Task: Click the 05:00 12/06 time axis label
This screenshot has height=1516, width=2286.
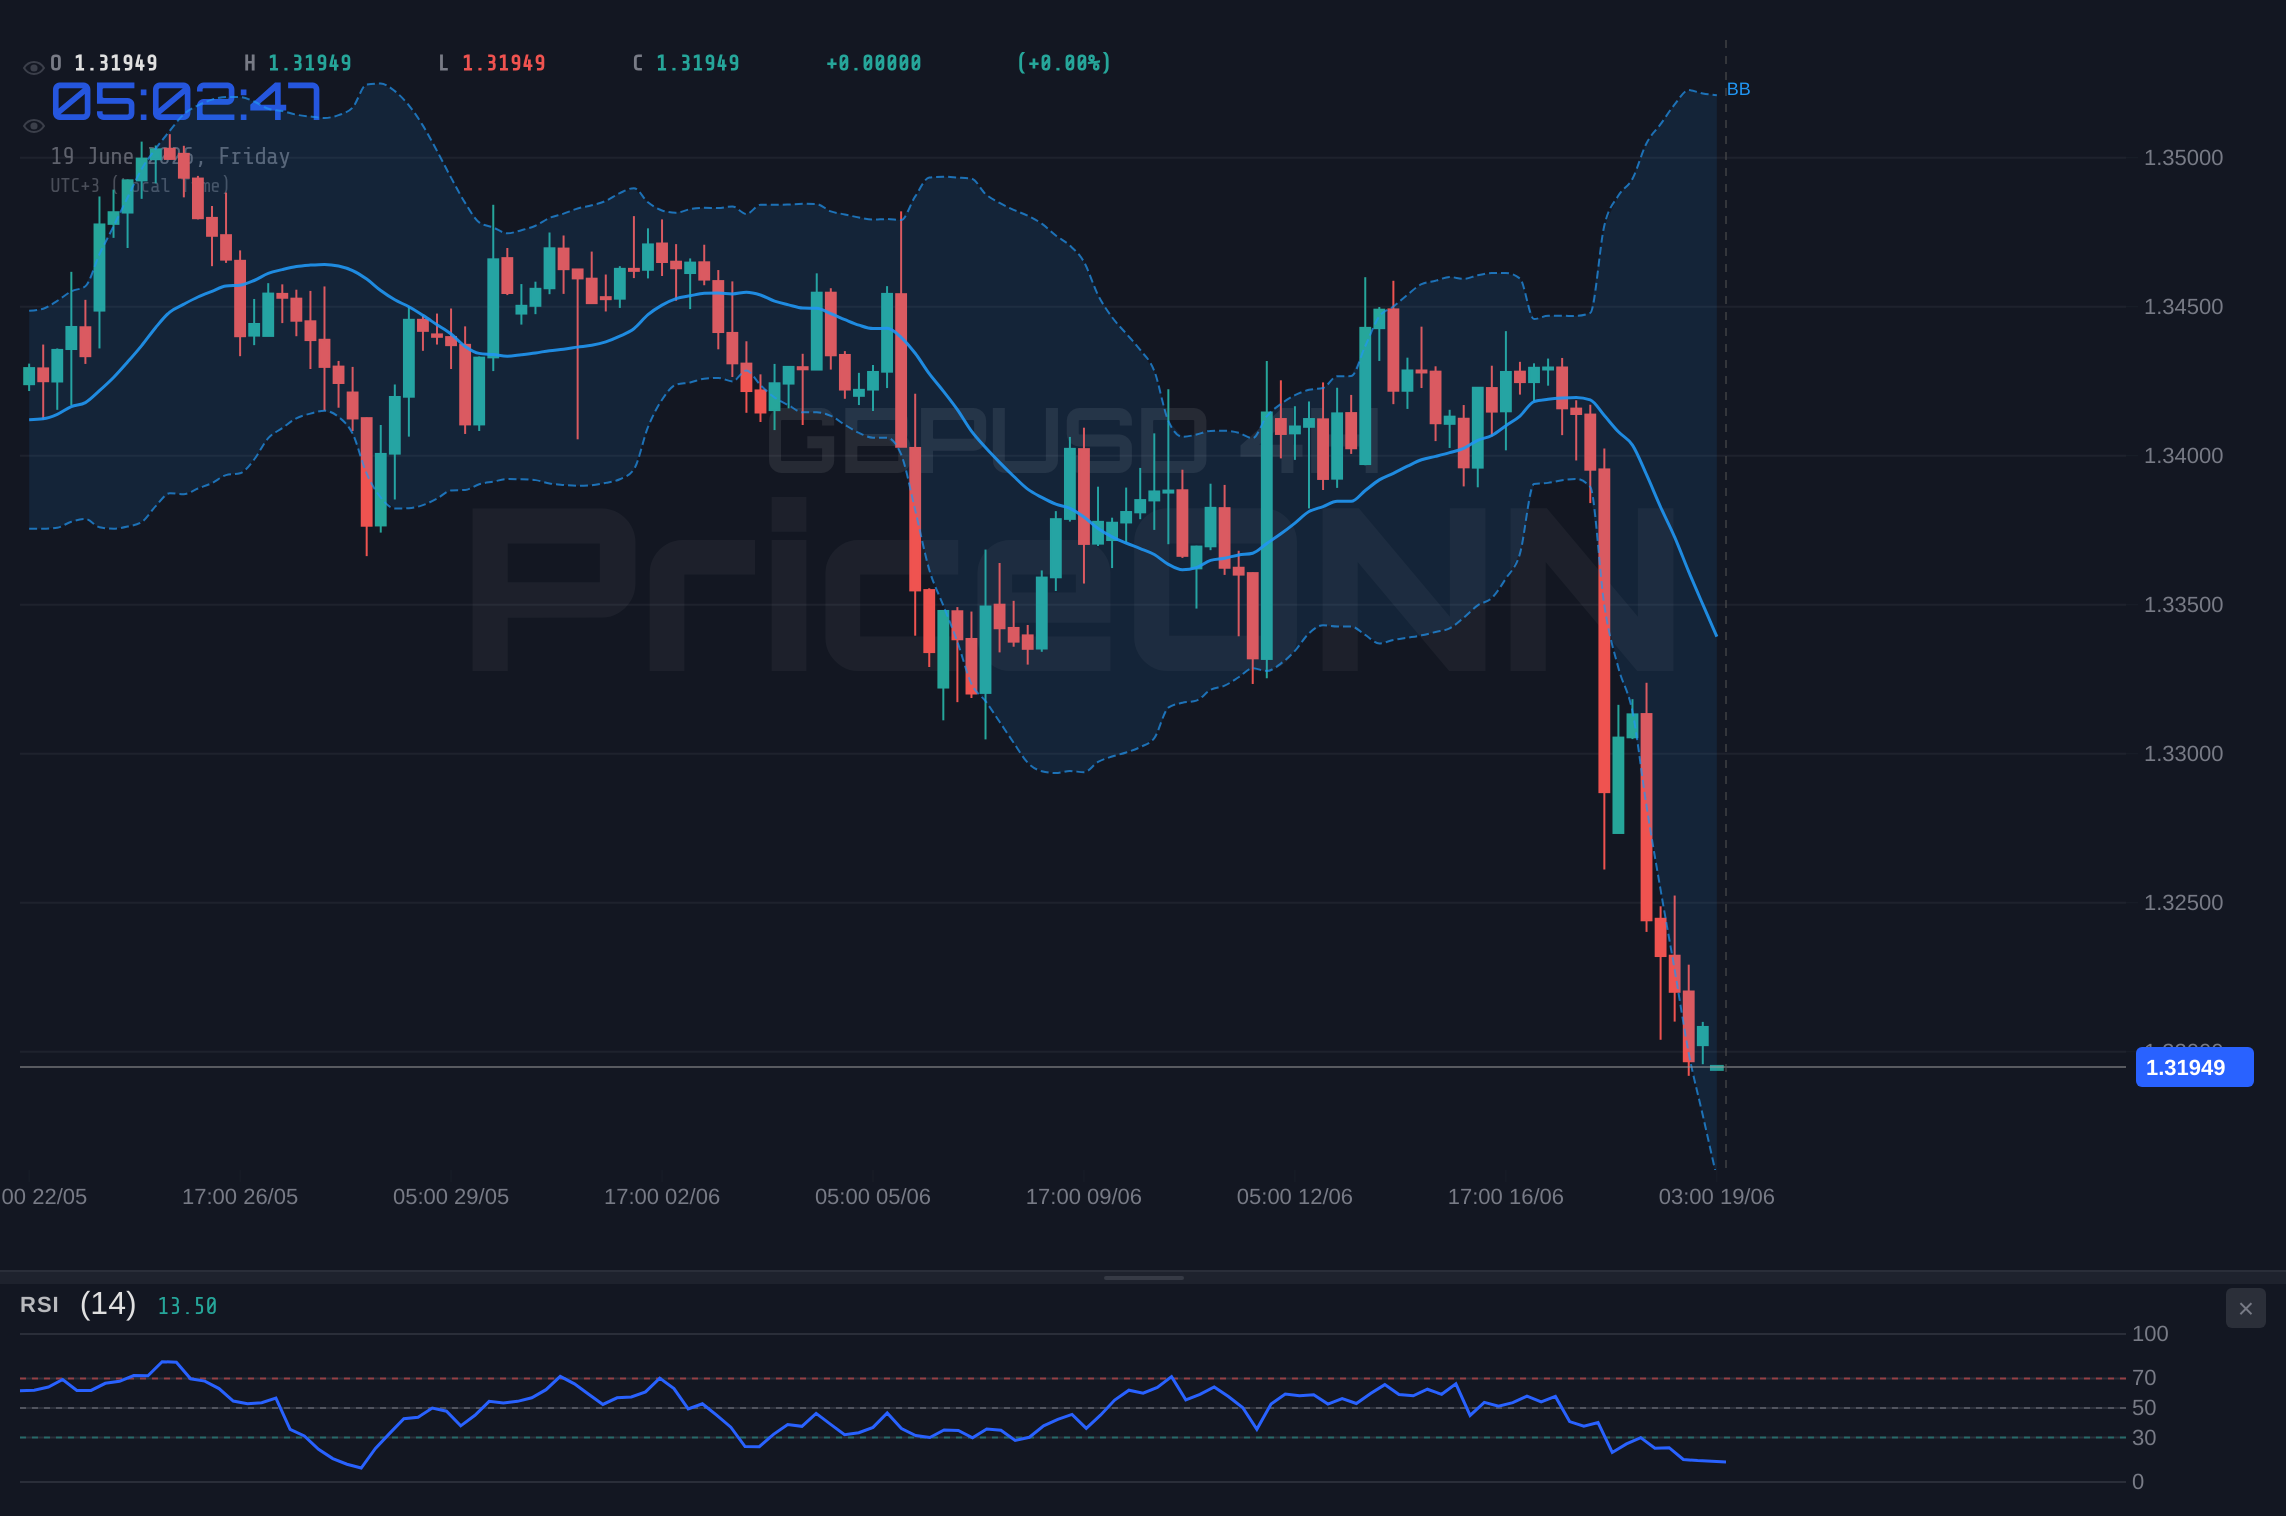Action: (x=1295, y=1197)
